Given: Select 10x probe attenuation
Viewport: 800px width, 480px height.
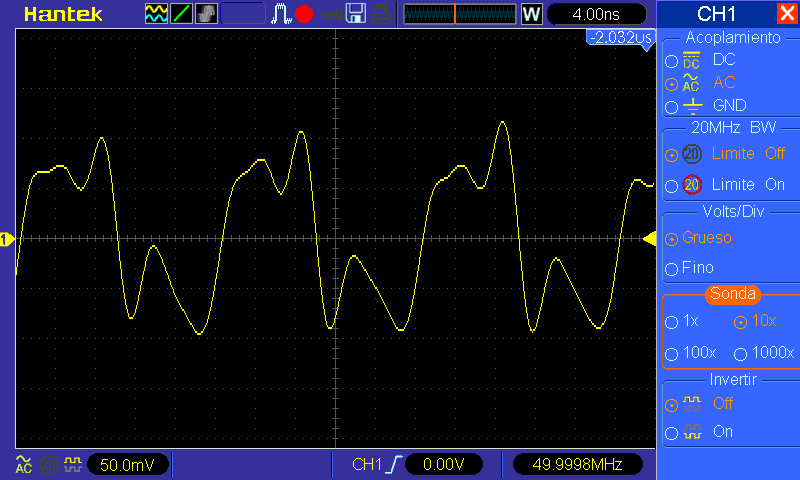Looking at the screenshot, I should point(740,322).
